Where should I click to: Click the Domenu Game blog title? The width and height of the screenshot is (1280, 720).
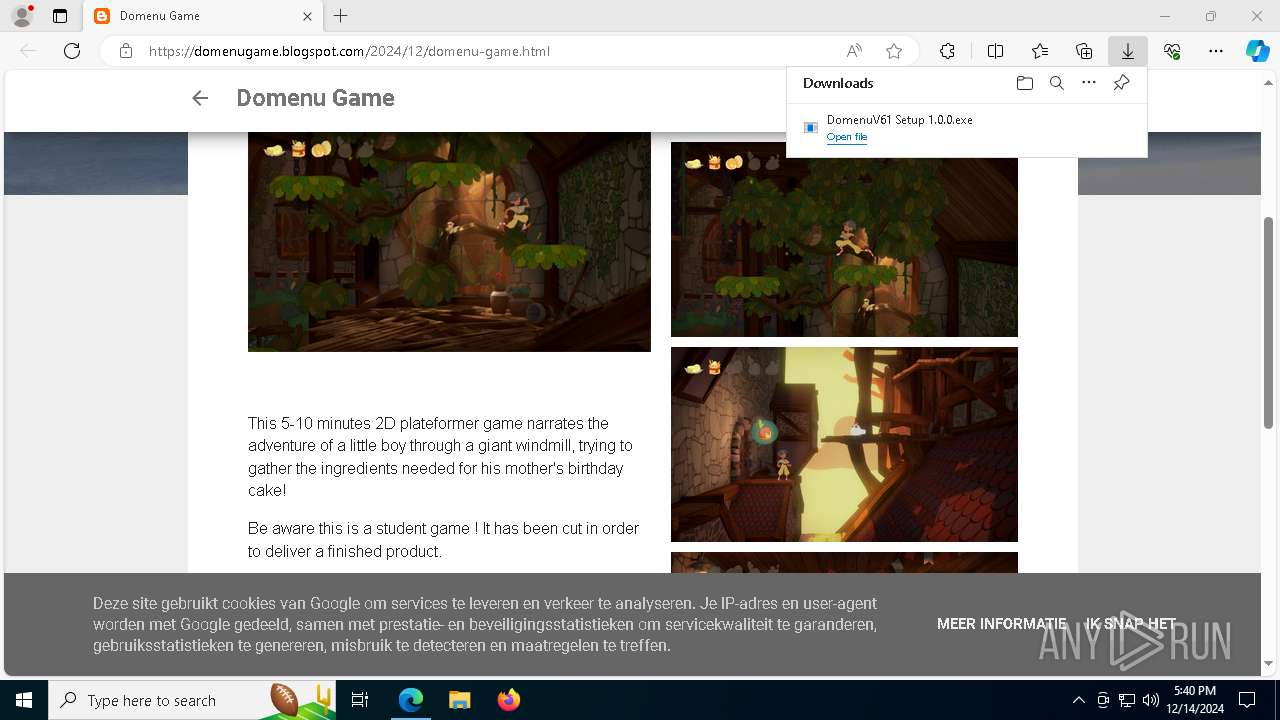pyautogui.click(x=315, y=98)
